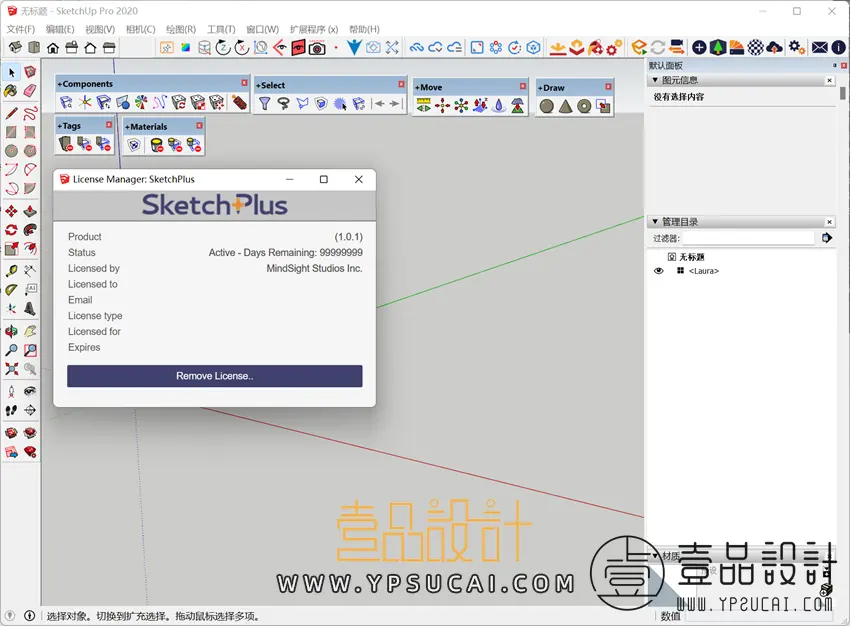Select the Freehand squiggle tool

pos(30,113)
